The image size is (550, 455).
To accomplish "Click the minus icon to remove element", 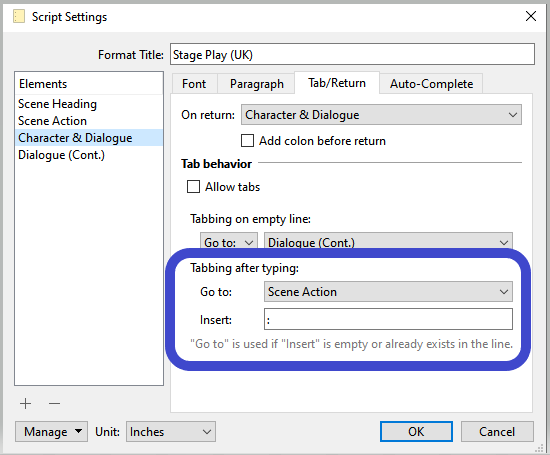I will pos(54,403).
